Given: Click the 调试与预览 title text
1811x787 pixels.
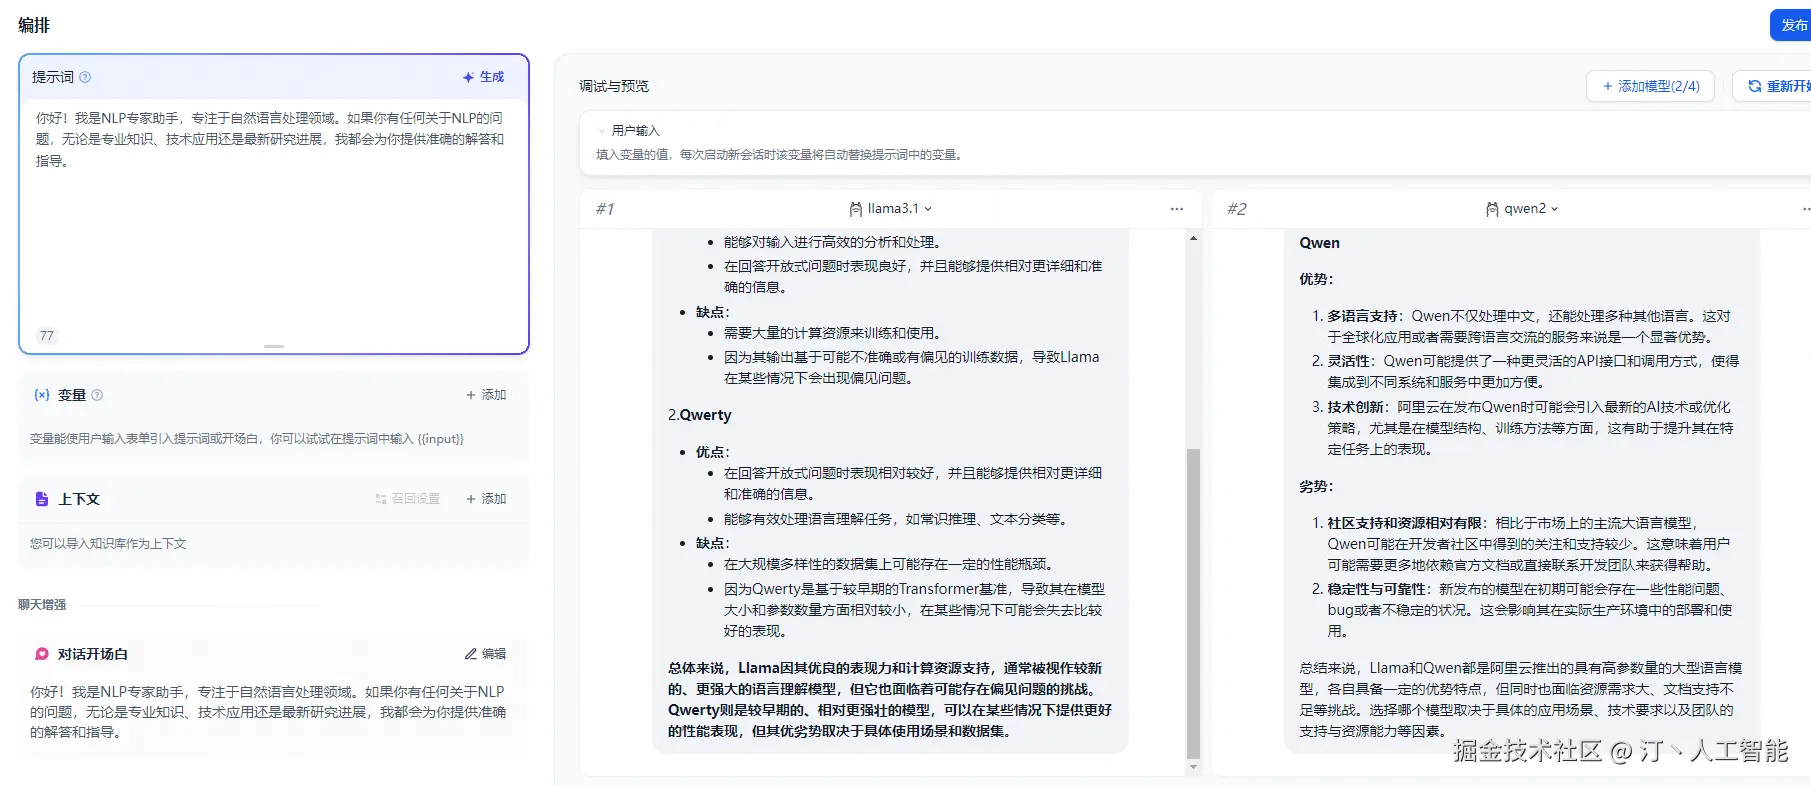Looking at the screenshot, I should (614, 86).
